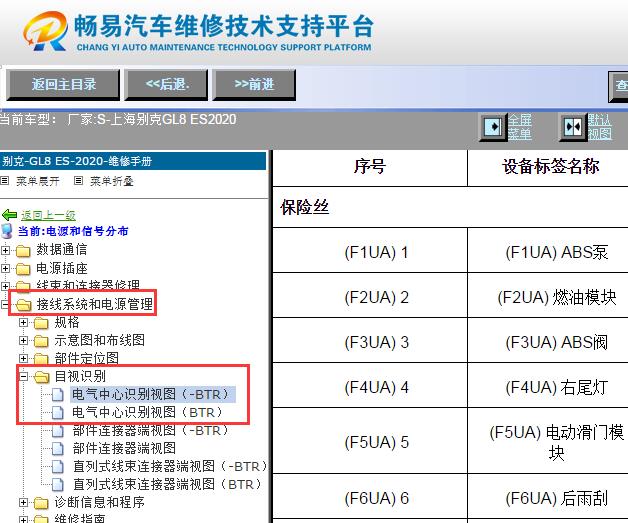628x523 pixels.
Task: Click 规格 folder icon
Action: click(x=41, y=323)
